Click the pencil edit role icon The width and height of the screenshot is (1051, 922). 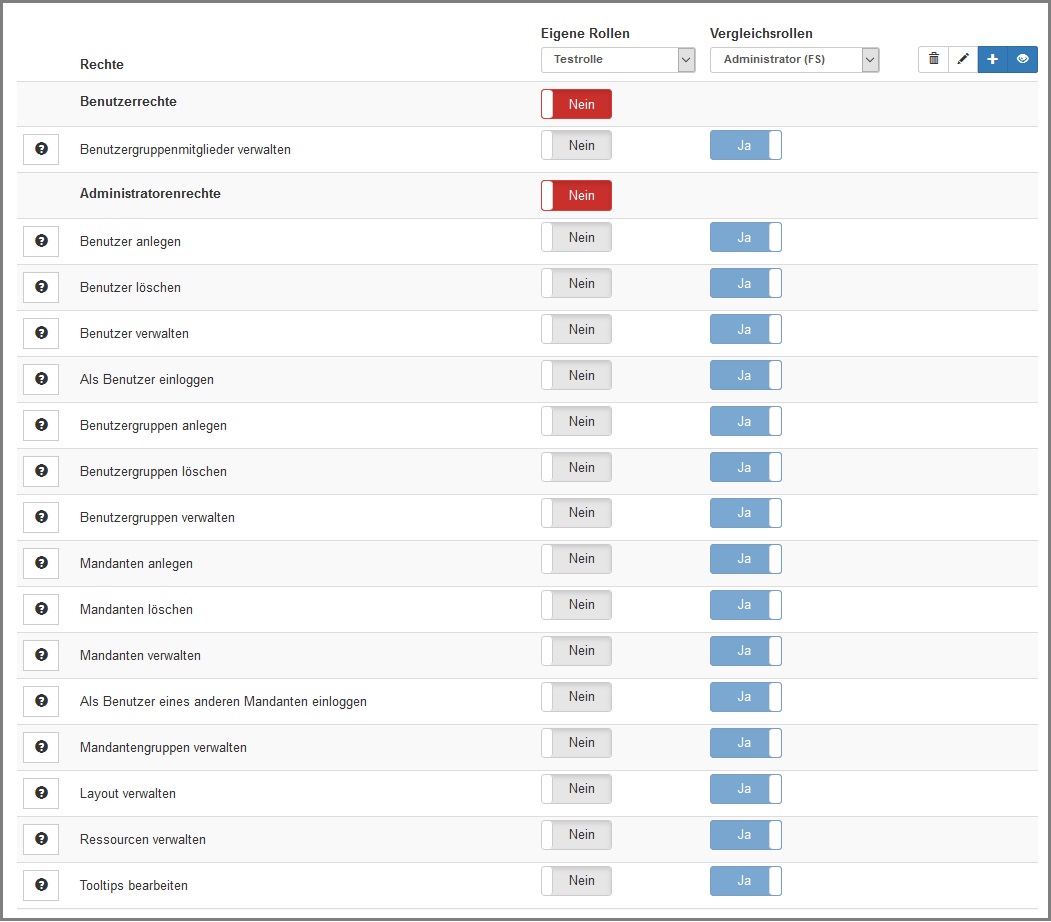click(963, 60)
